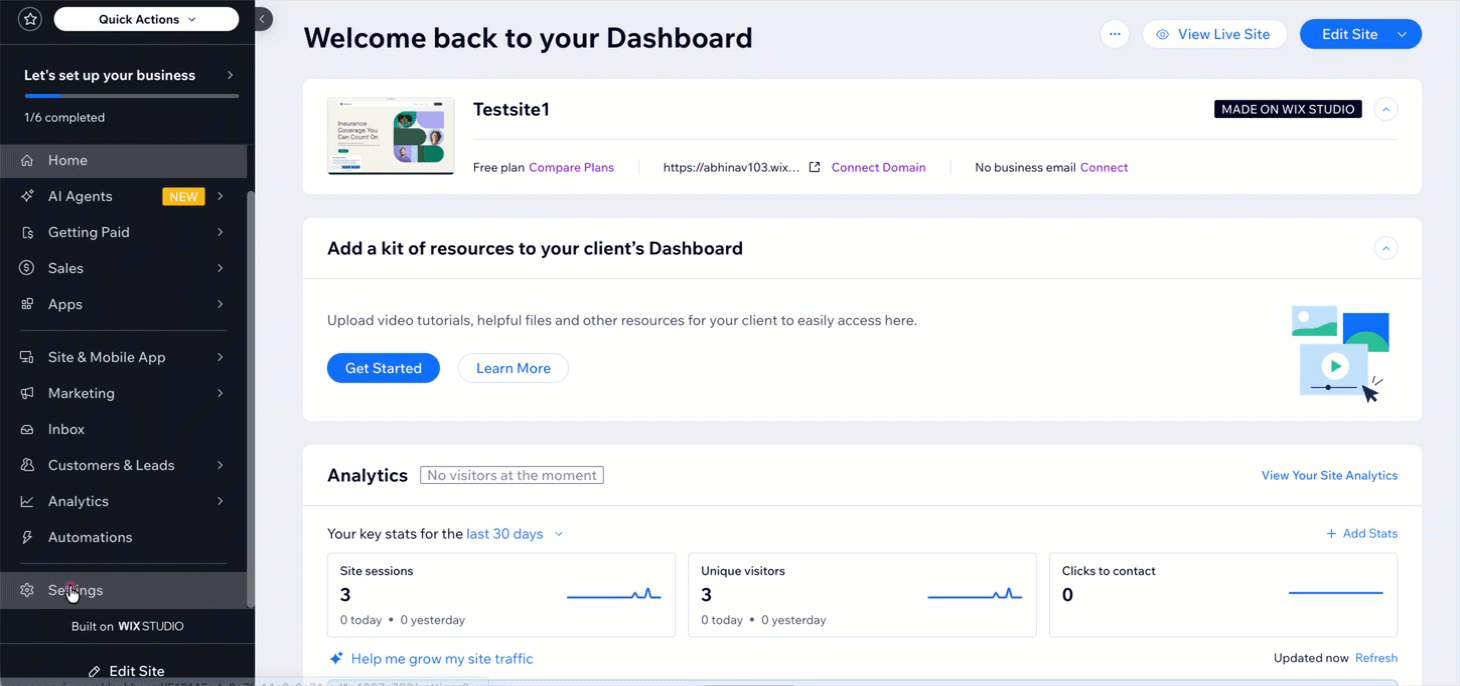Collapse the resources kit section
Screen dimensions: 1460x686
click(x=1385, y=248)
